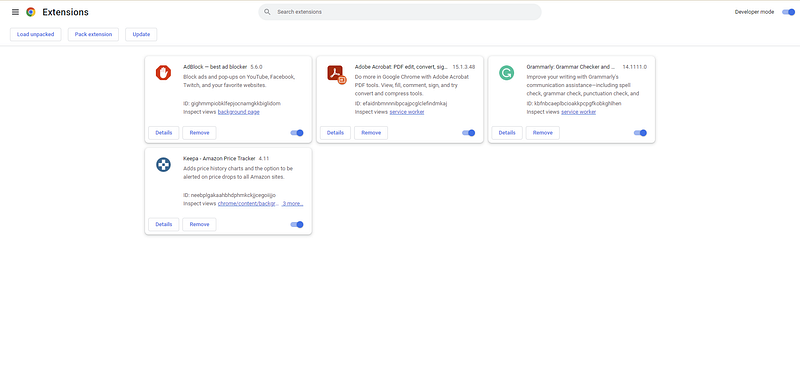The height and width of the screenshot is (384, 800).
Task: Open Details for Grammarly
Action: pos(507,133)
